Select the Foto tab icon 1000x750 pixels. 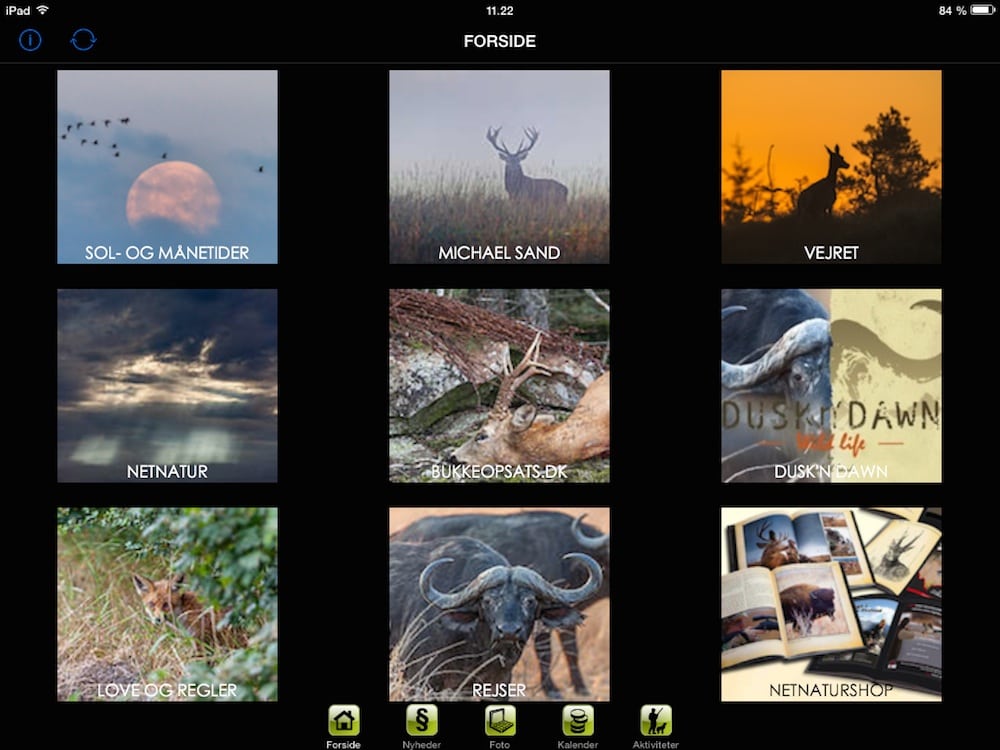[500, 720]
